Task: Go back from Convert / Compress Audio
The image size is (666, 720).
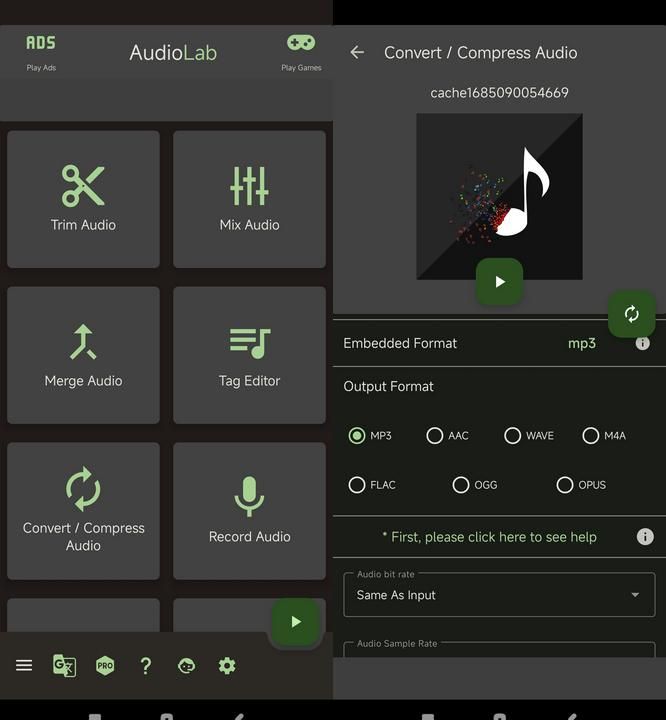Action: 357,52
